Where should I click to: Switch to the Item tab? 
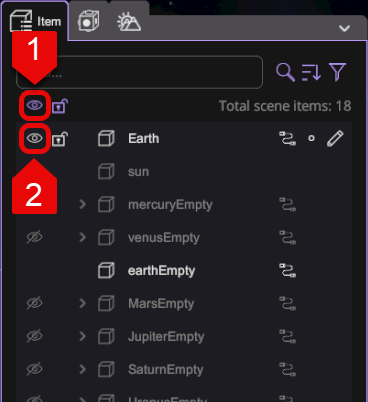(35, 21)
